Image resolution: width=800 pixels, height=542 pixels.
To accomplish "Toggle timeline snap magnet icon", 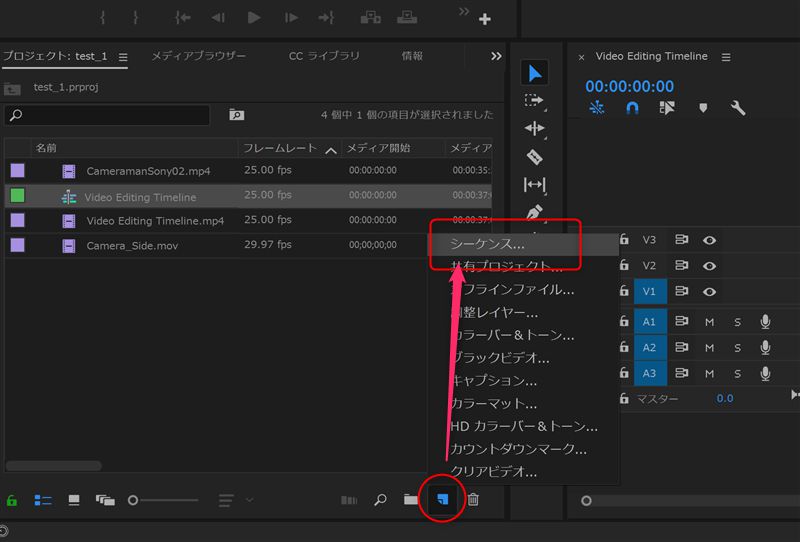I will coord(632,108).
